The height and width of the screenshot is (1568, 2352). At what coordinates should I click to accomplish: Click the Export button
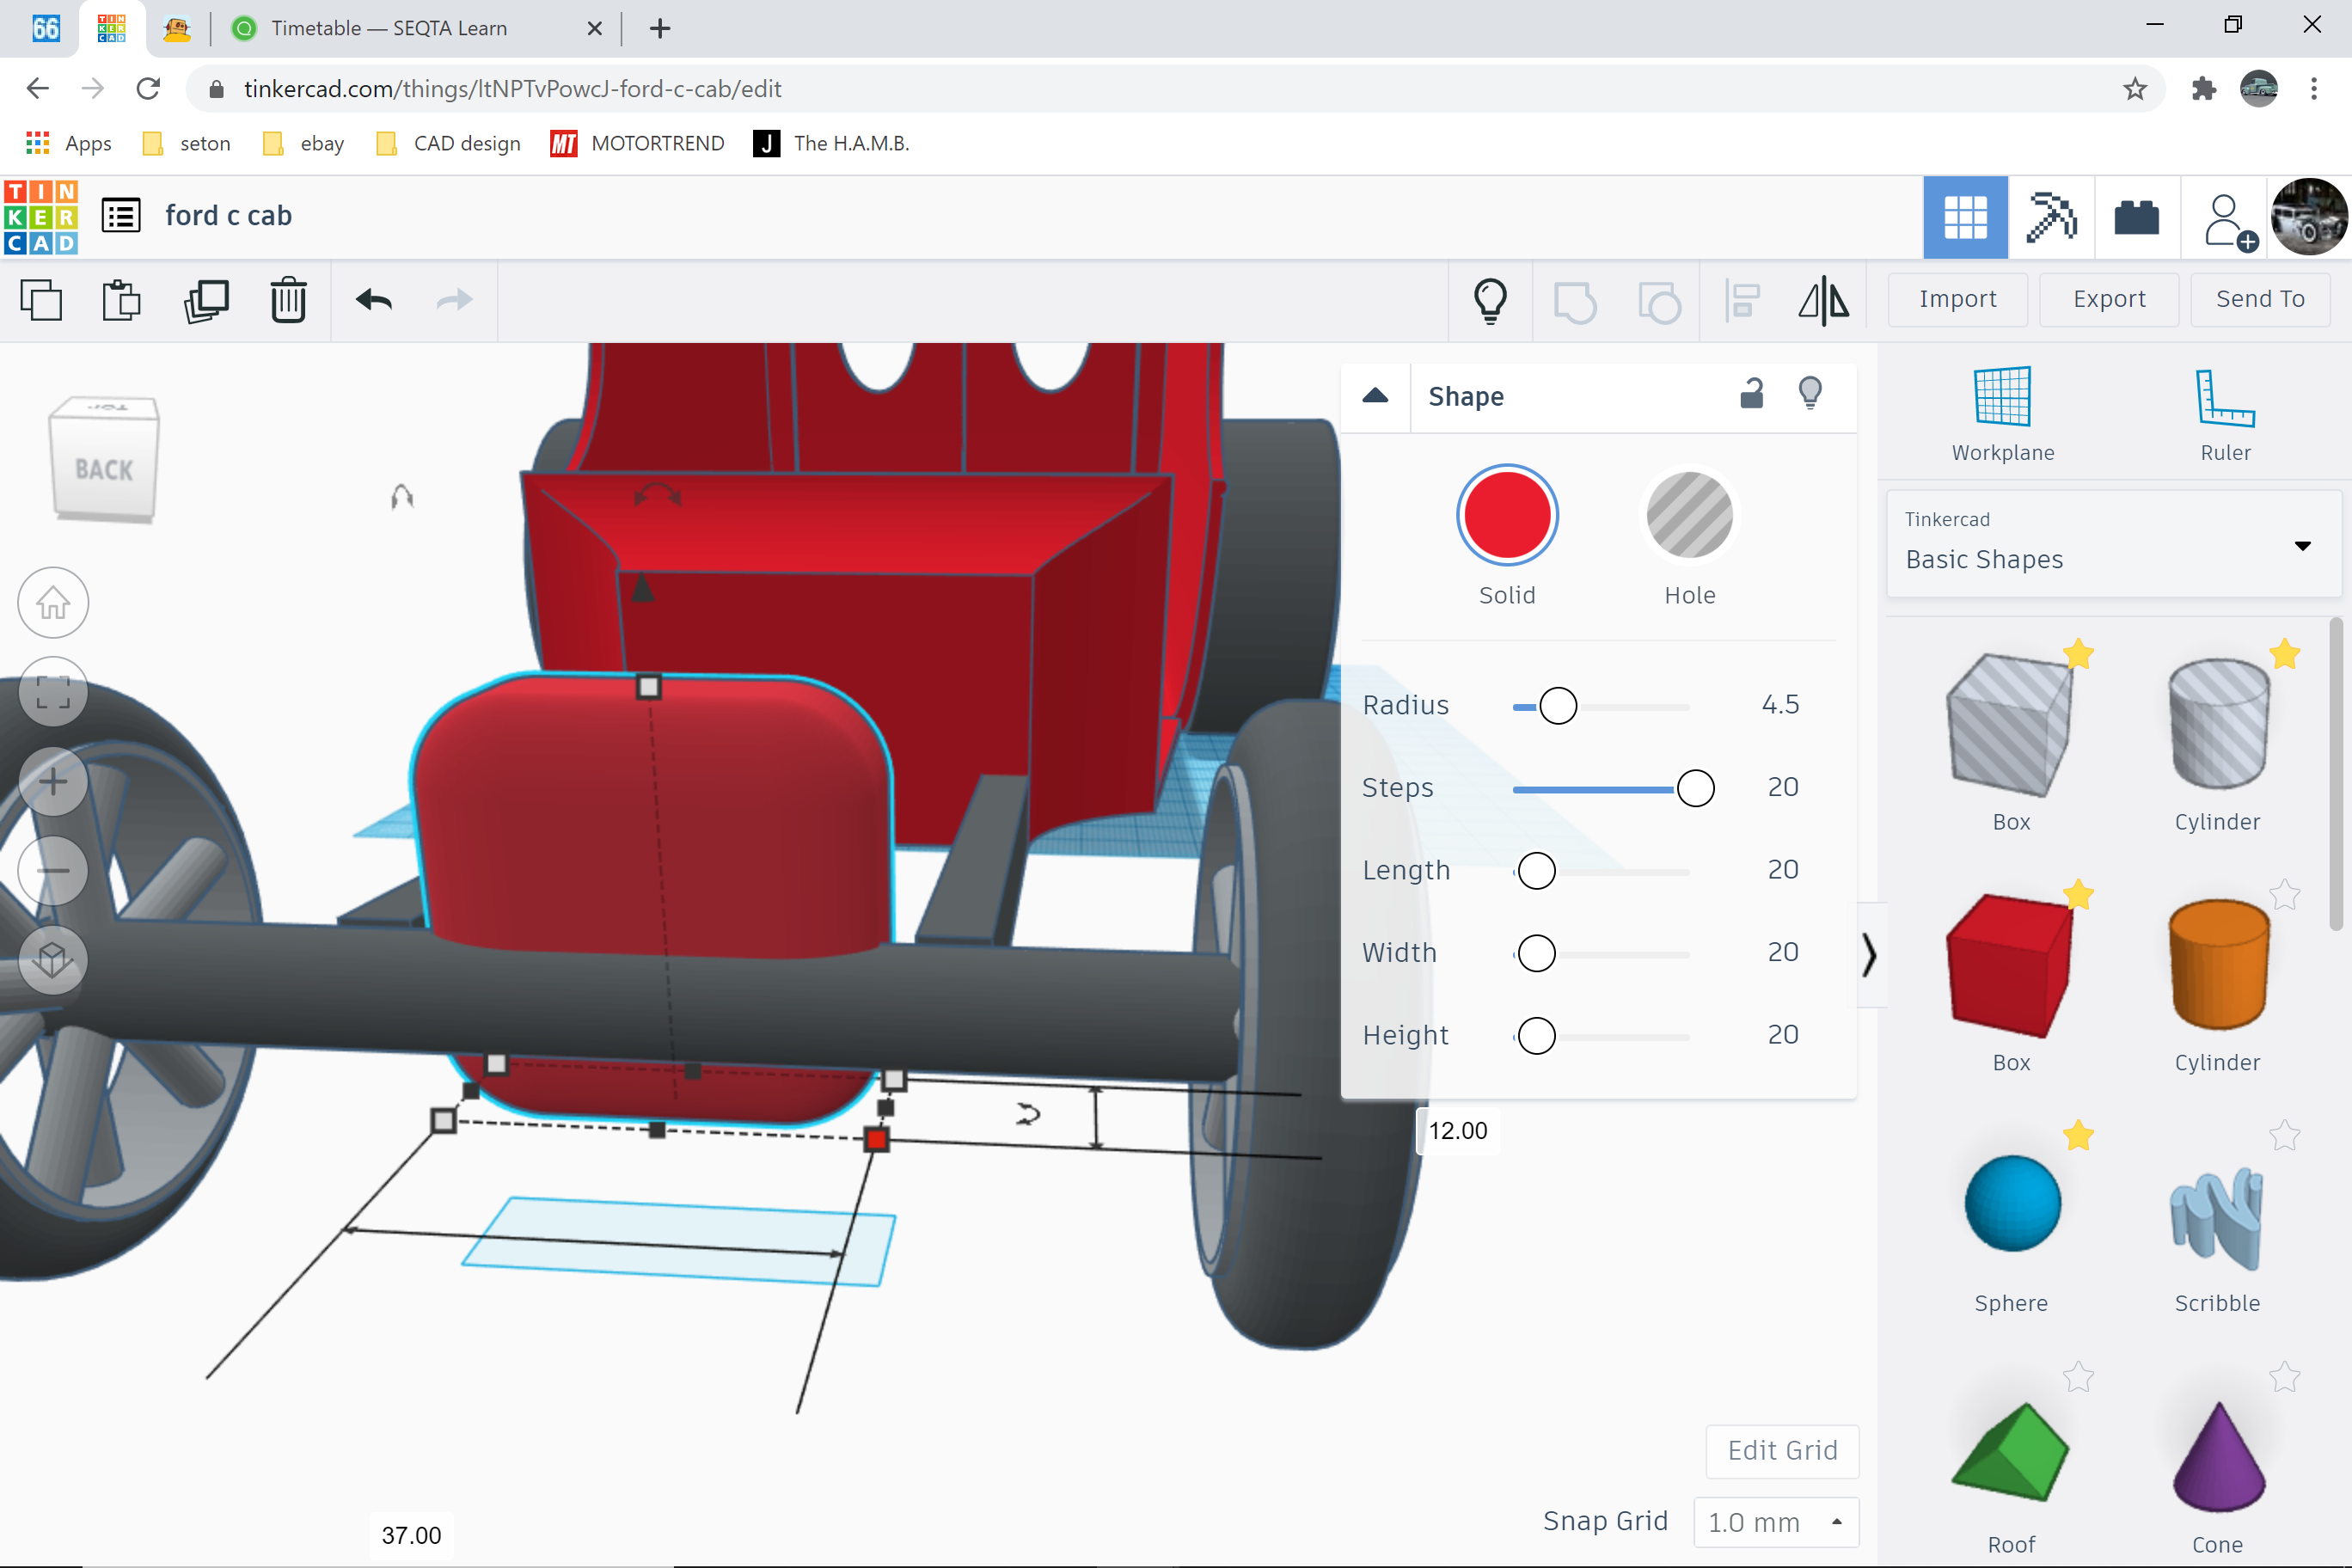[2109, 299]
